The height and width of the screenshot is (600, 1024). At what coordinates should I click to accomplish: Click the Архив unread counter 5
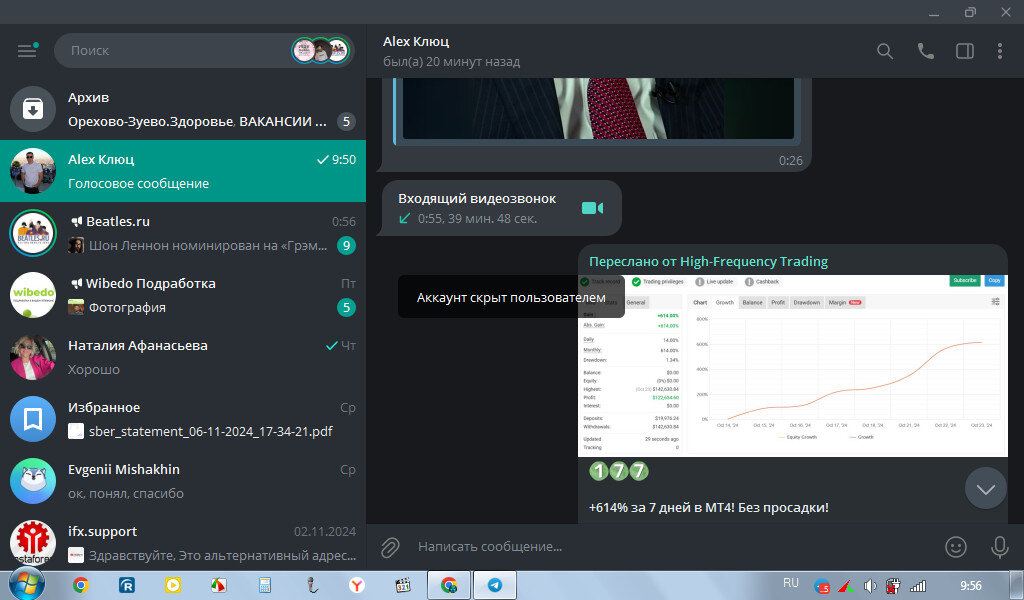click(x=346, y=121)
